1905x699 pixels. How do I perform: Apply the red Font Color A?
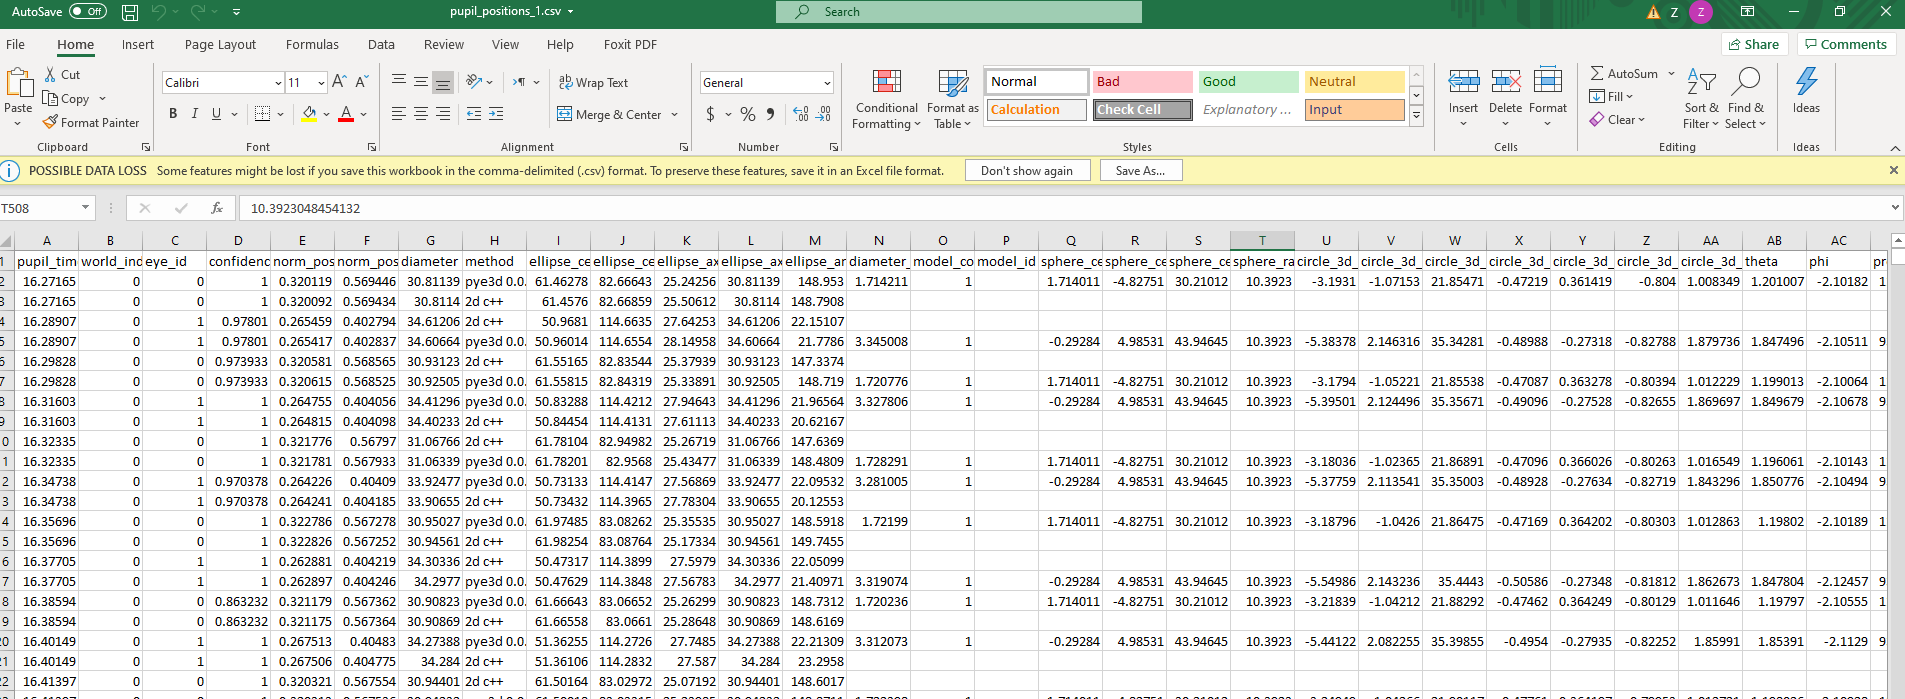coord(346,114)
